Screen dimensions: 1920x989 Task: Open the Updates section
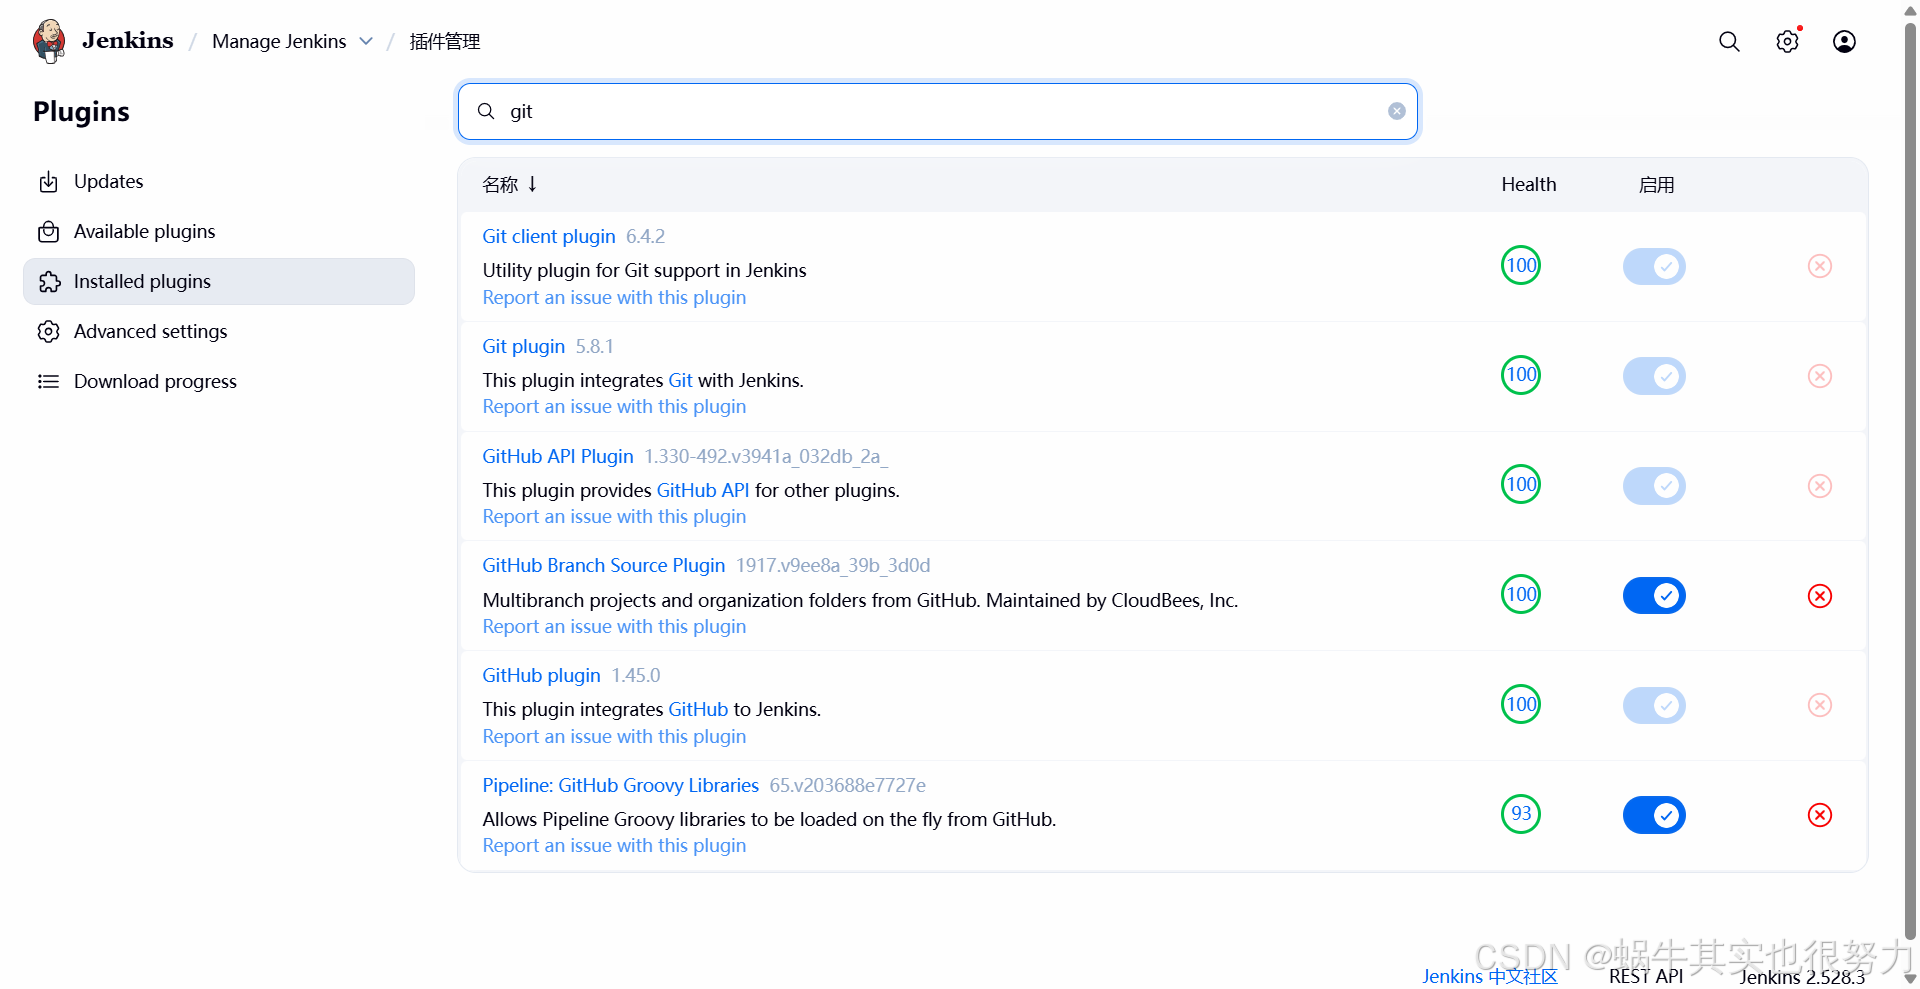point(219,181)
